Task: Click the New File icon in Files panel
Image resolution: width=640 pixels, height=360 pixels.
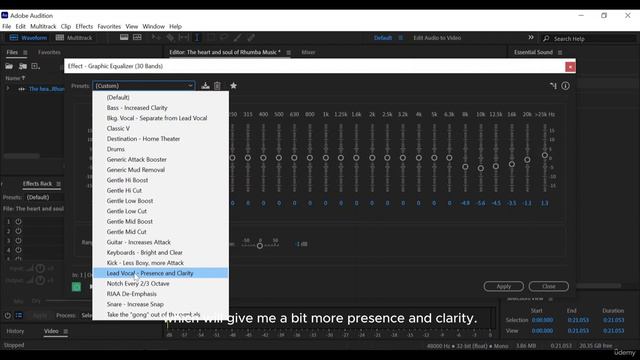Action: 35,66
